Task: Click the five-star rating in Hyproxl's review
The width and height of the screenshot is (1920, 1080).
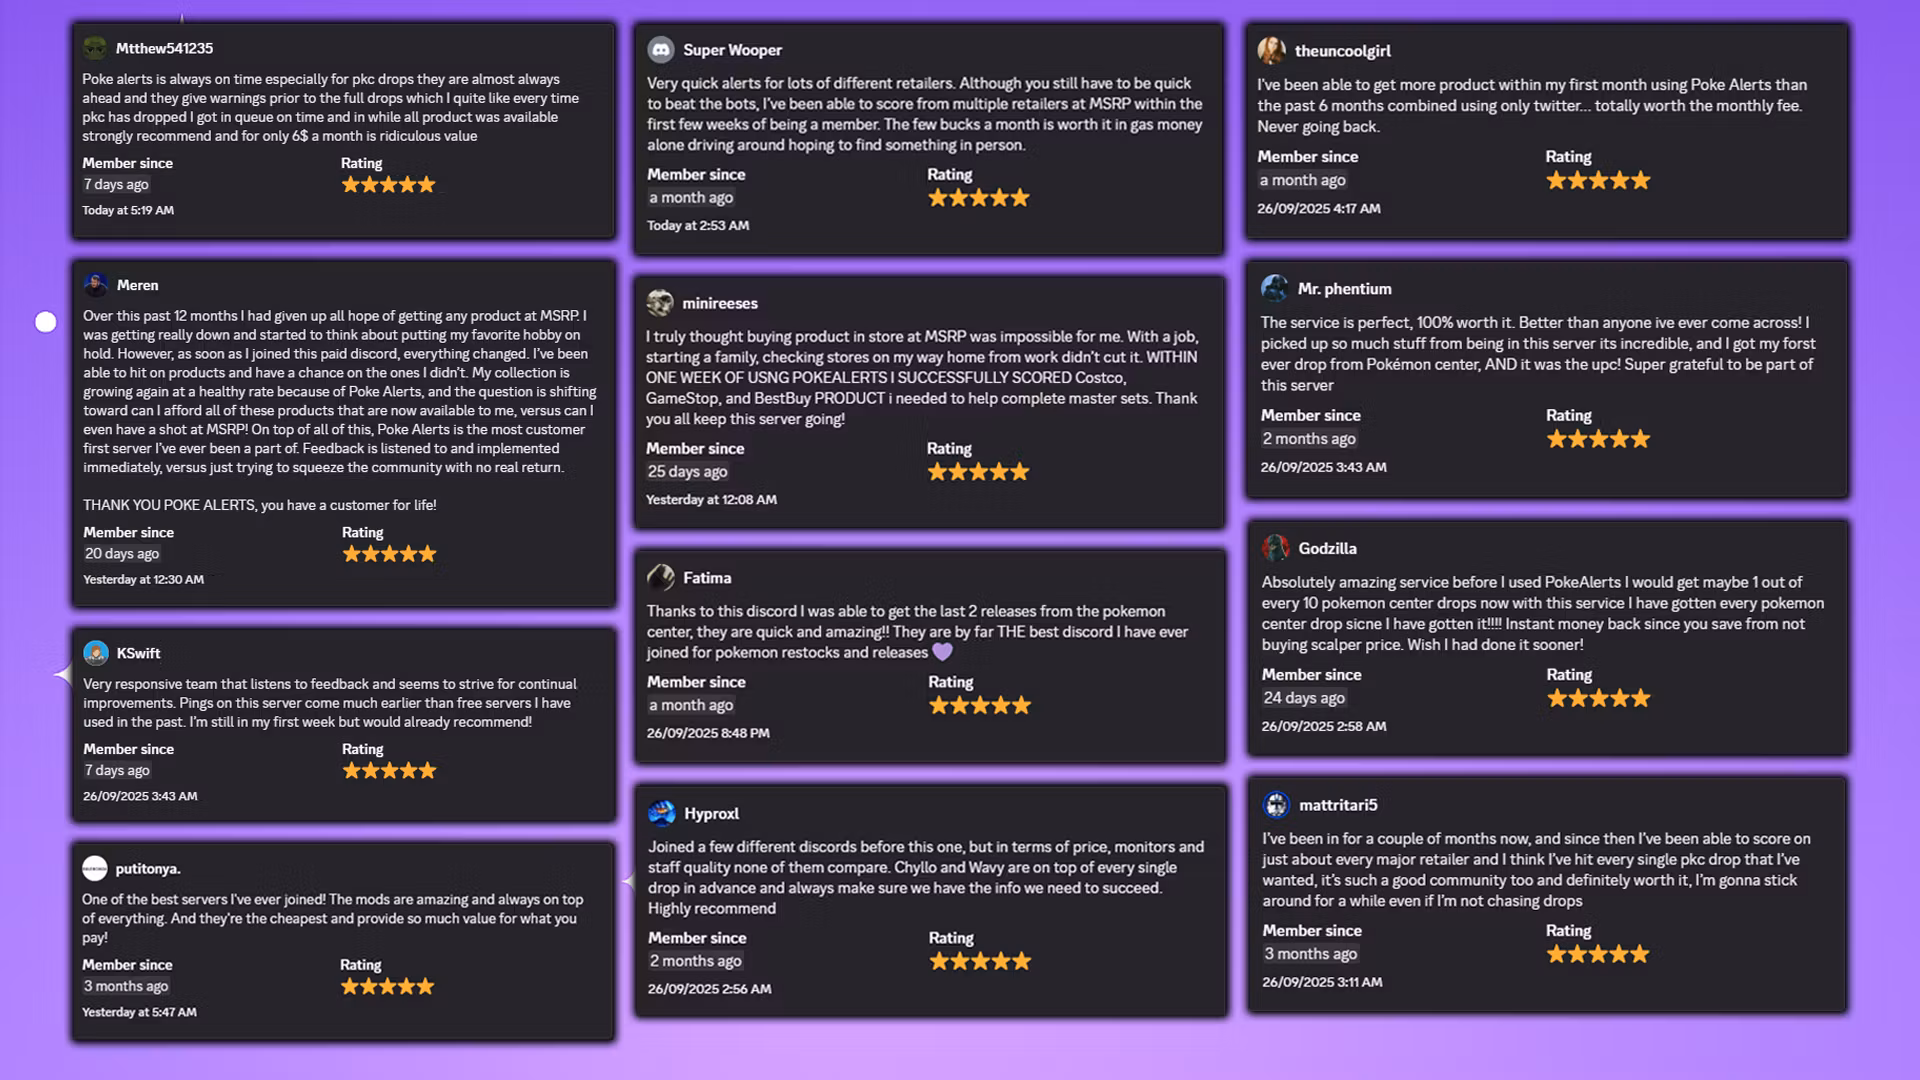Action: (x=979, y=961)
